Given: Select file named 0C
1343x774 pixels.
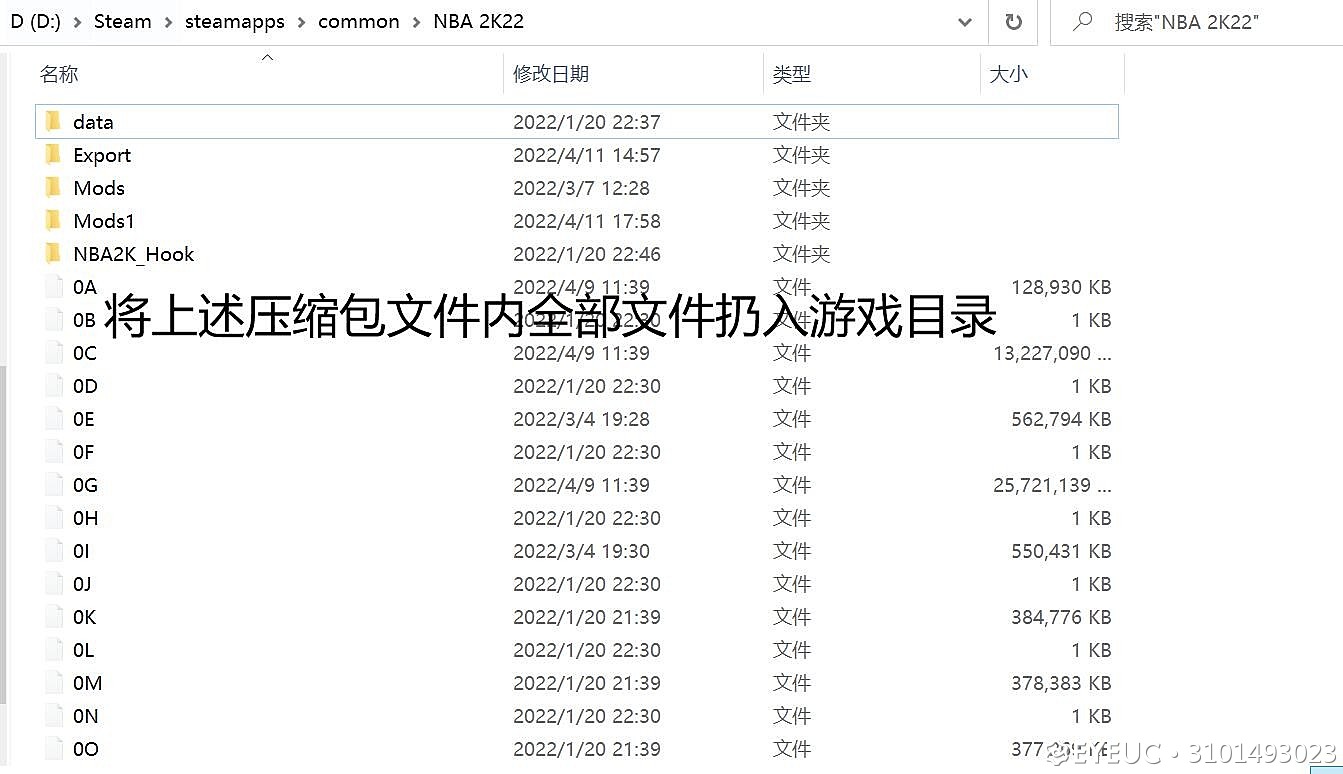Looking at the screenshot, I should tap(85, 353).
